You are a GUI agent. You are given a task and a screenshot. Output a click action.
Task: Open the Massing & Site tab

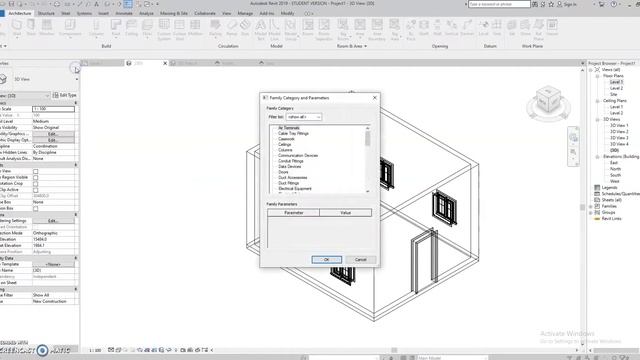(x=174, y=13)
